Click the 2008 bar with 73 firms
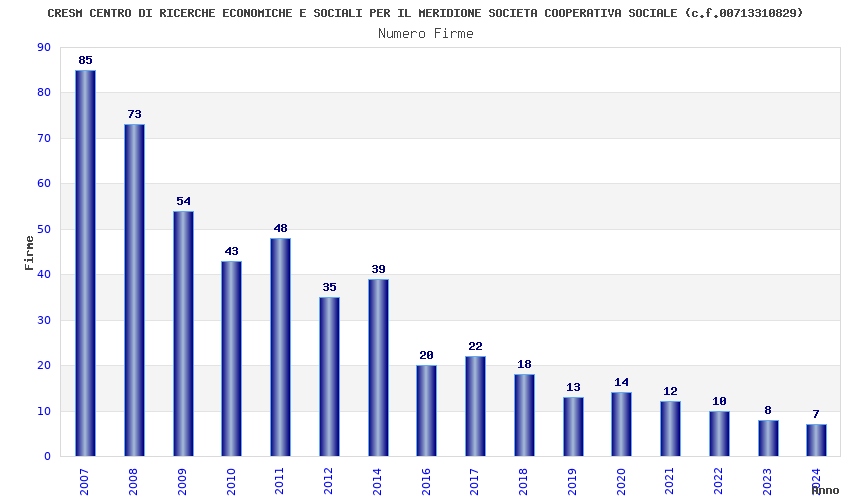The width and height of the screenshot is (850, 500). 134,290
